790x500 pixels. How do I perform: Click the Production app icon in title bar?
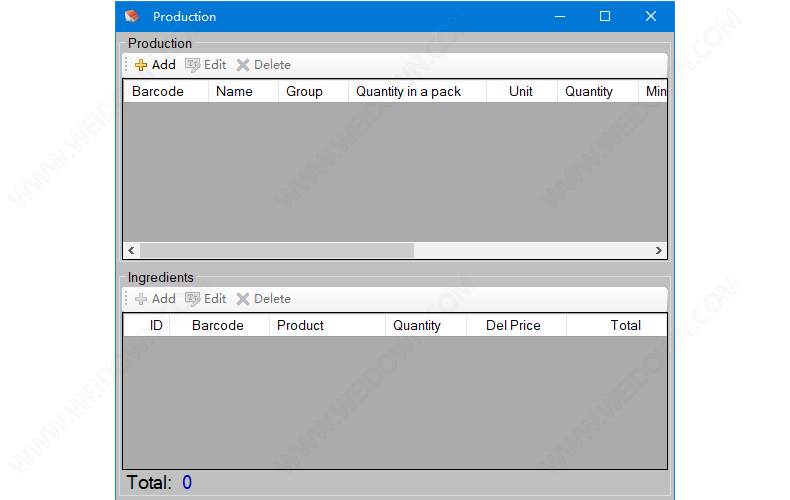coord(132,16)
